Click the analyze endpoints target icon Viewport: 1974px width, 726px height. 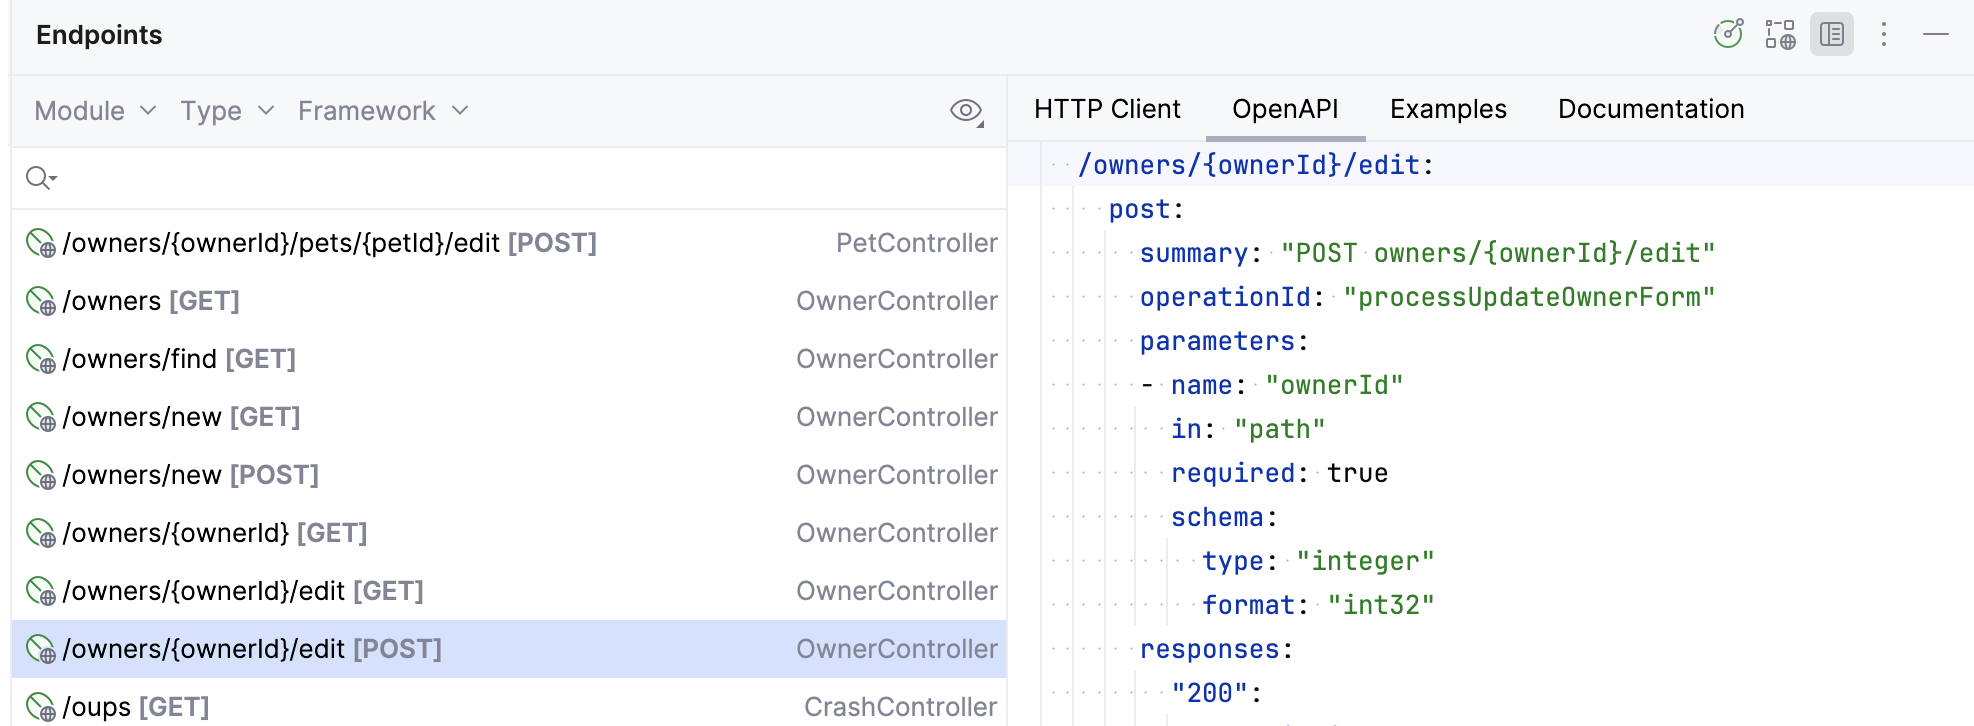[x=1728, y=34]
